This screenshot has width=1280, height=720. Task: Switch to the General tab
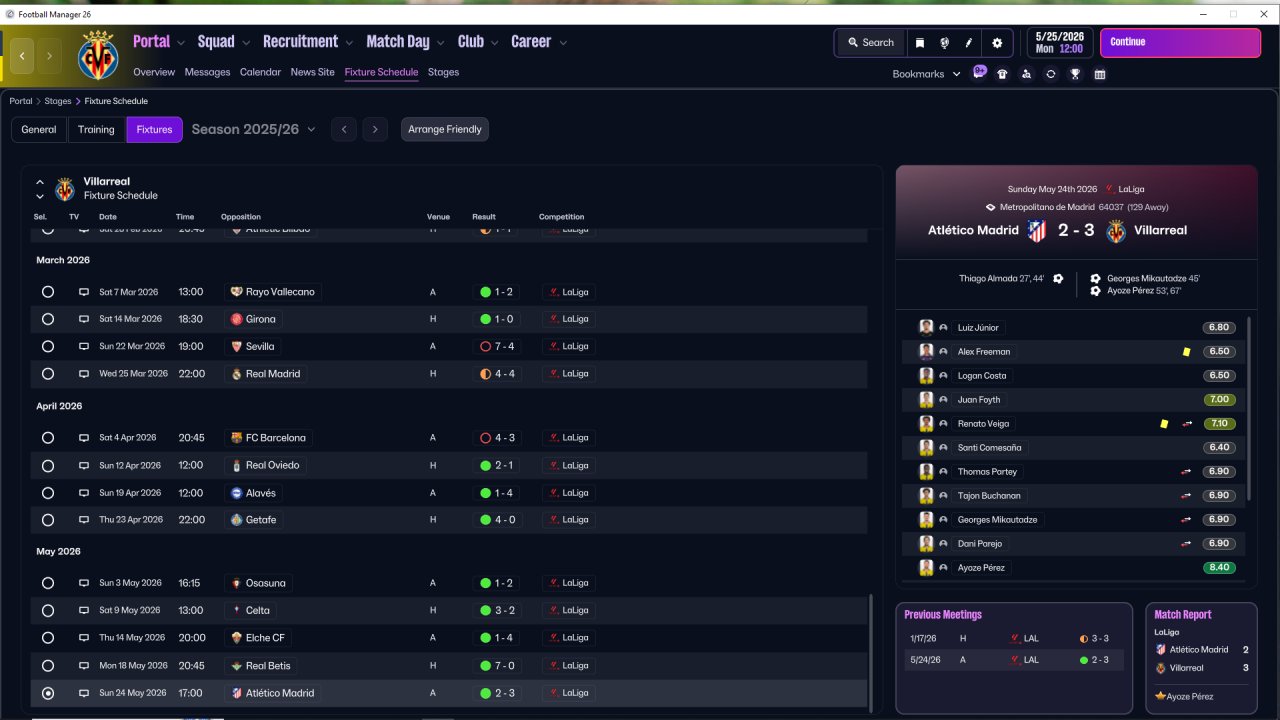pyautogui.click(x=39, y=129)
